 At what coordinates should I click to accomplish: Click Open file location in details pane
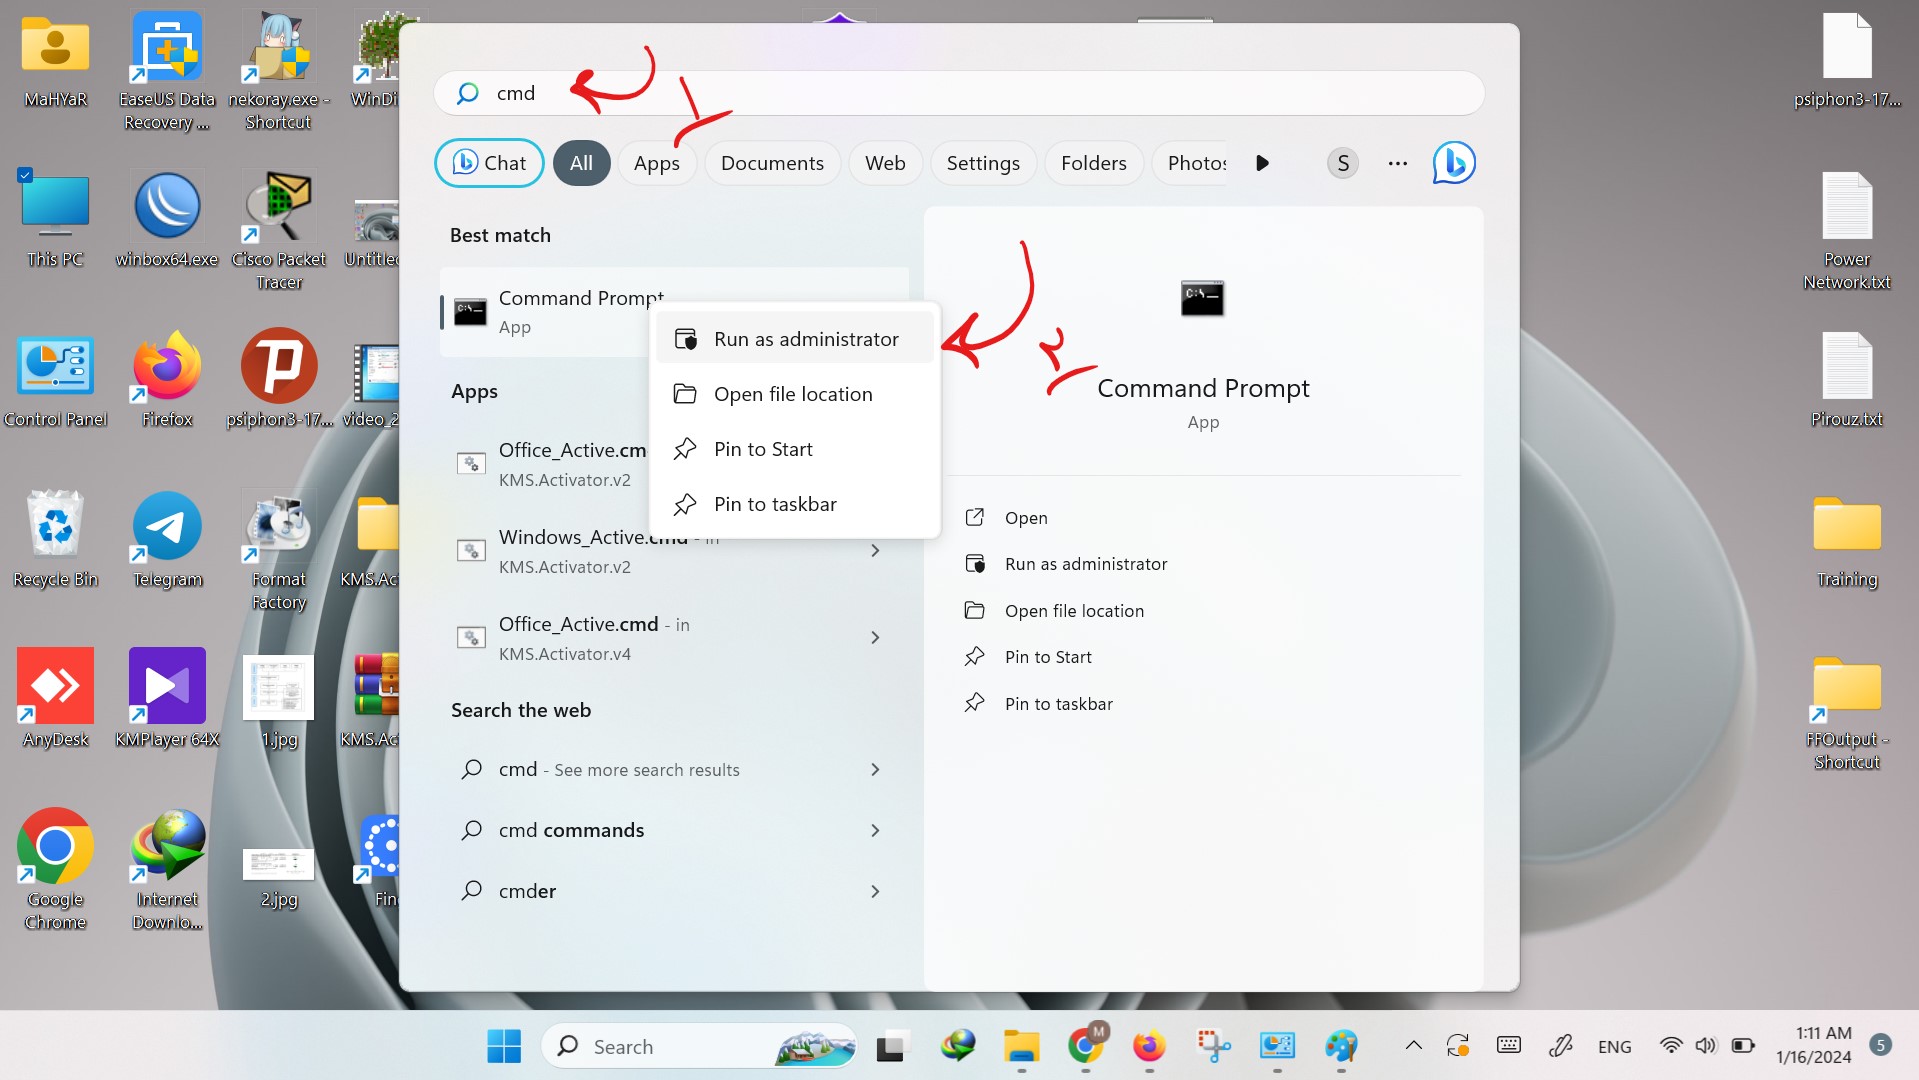click(1074, 611)
